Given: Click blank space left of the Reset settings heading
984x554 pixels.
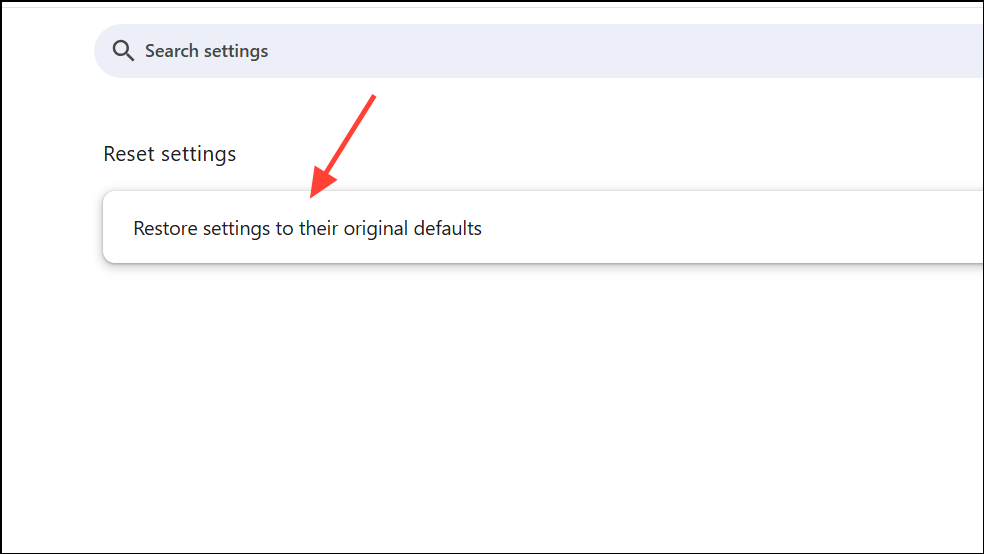Looking at the screenshot, I should 50,154.
